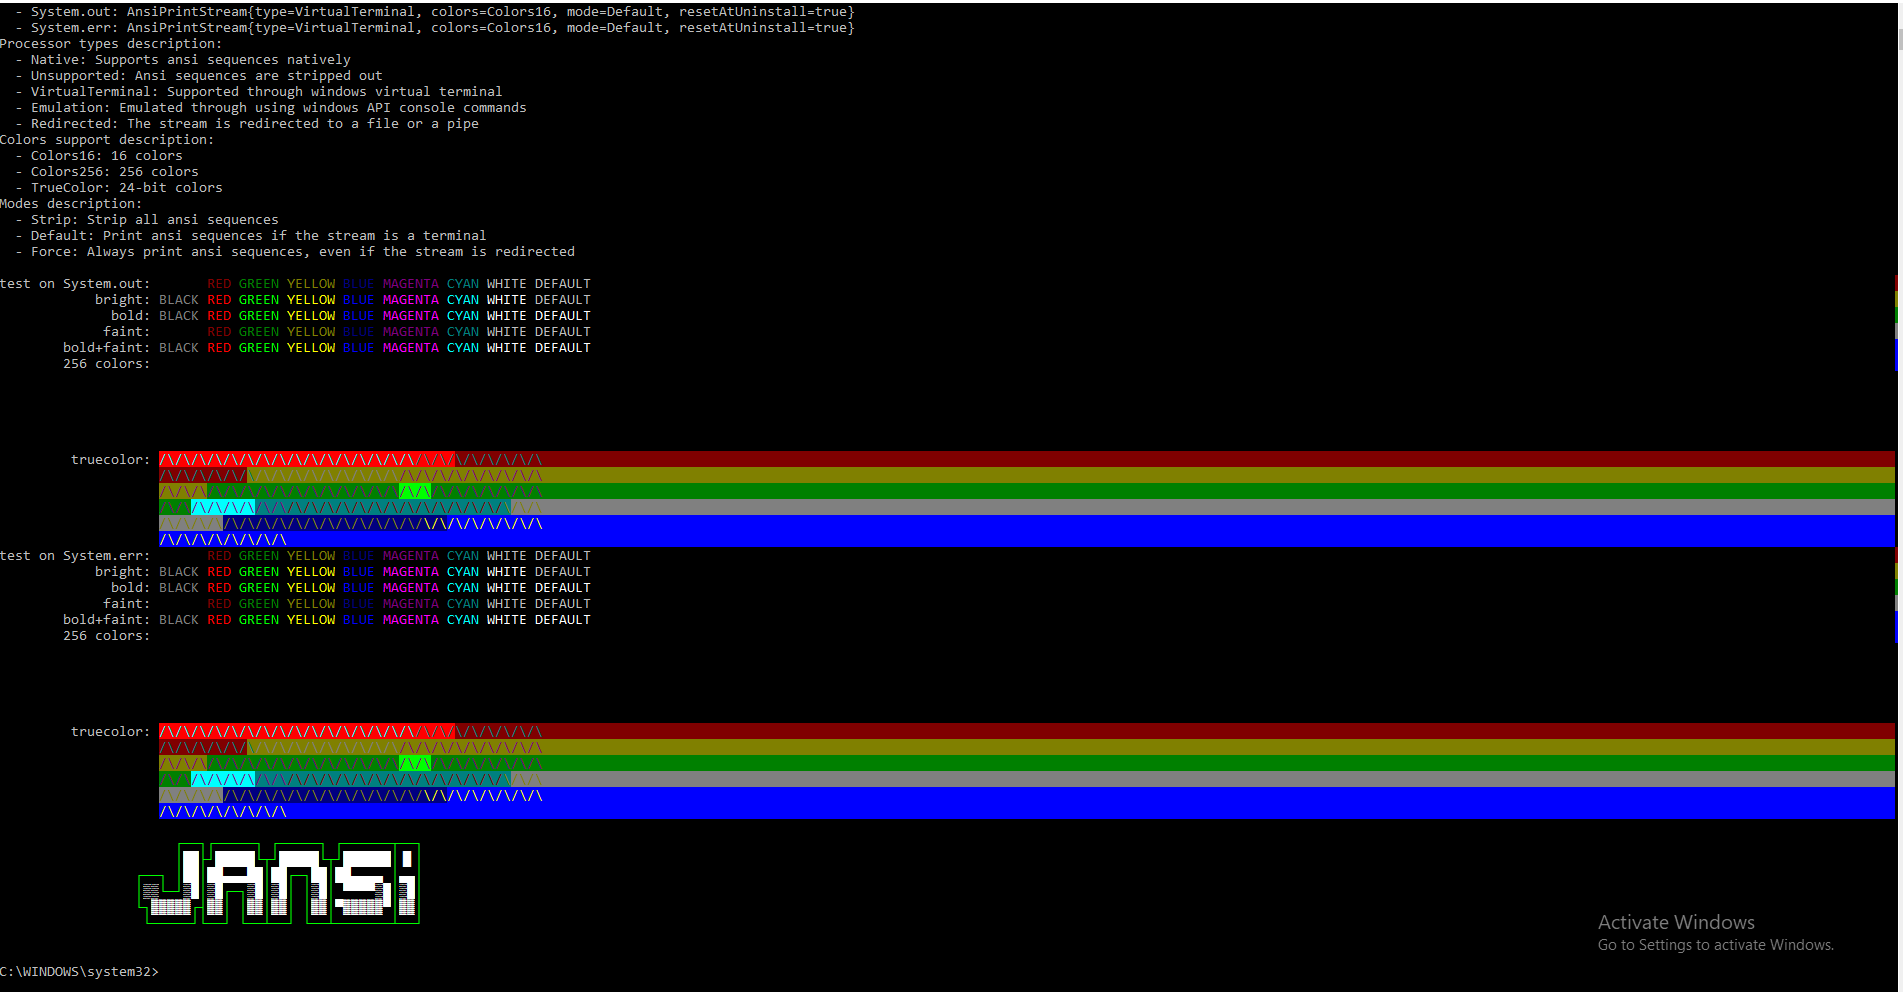Click the WHITE label in bold row

click(x=506, y=315)
